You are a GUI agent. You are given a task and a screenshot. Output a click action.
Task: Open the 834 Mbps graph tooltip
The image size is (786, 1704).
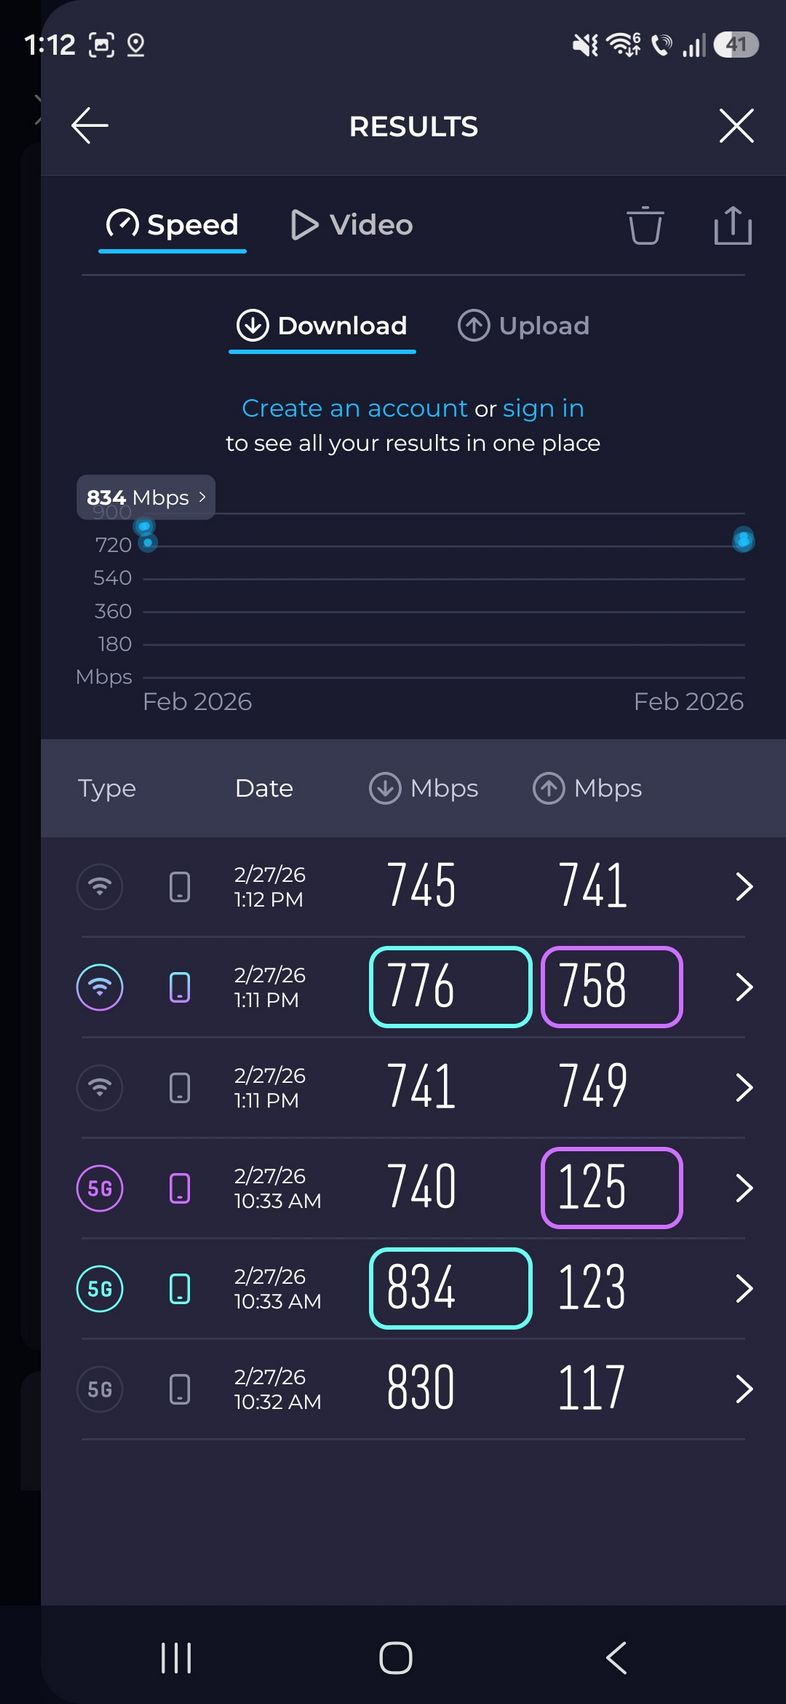coord(146,497)
